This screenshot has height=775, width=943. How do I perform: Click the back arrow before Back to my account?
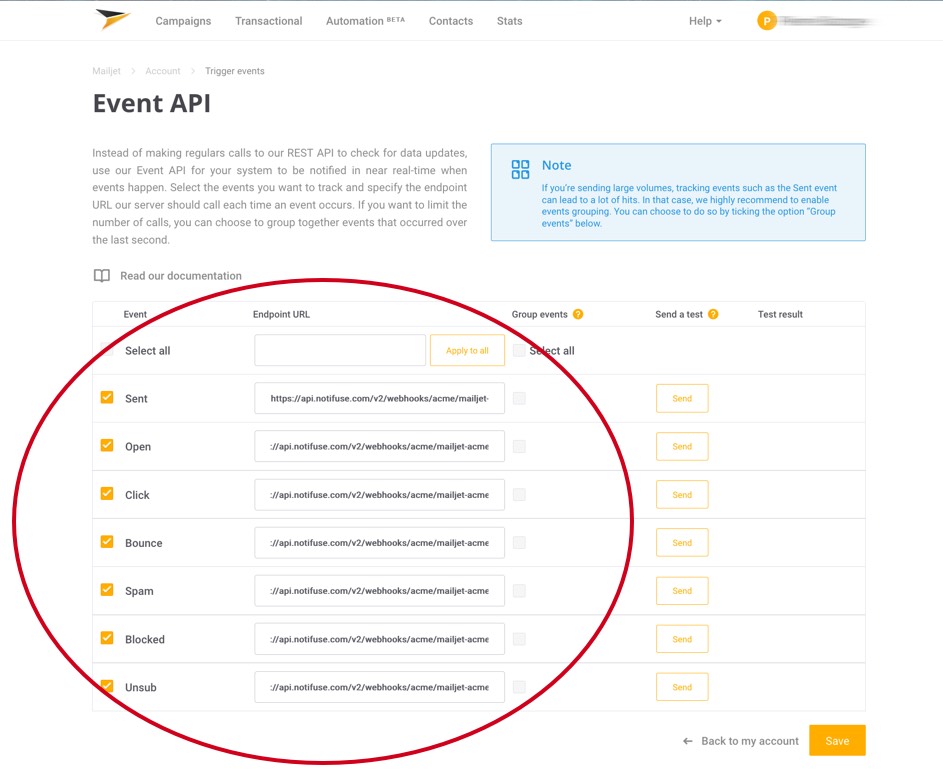[687, 741]
